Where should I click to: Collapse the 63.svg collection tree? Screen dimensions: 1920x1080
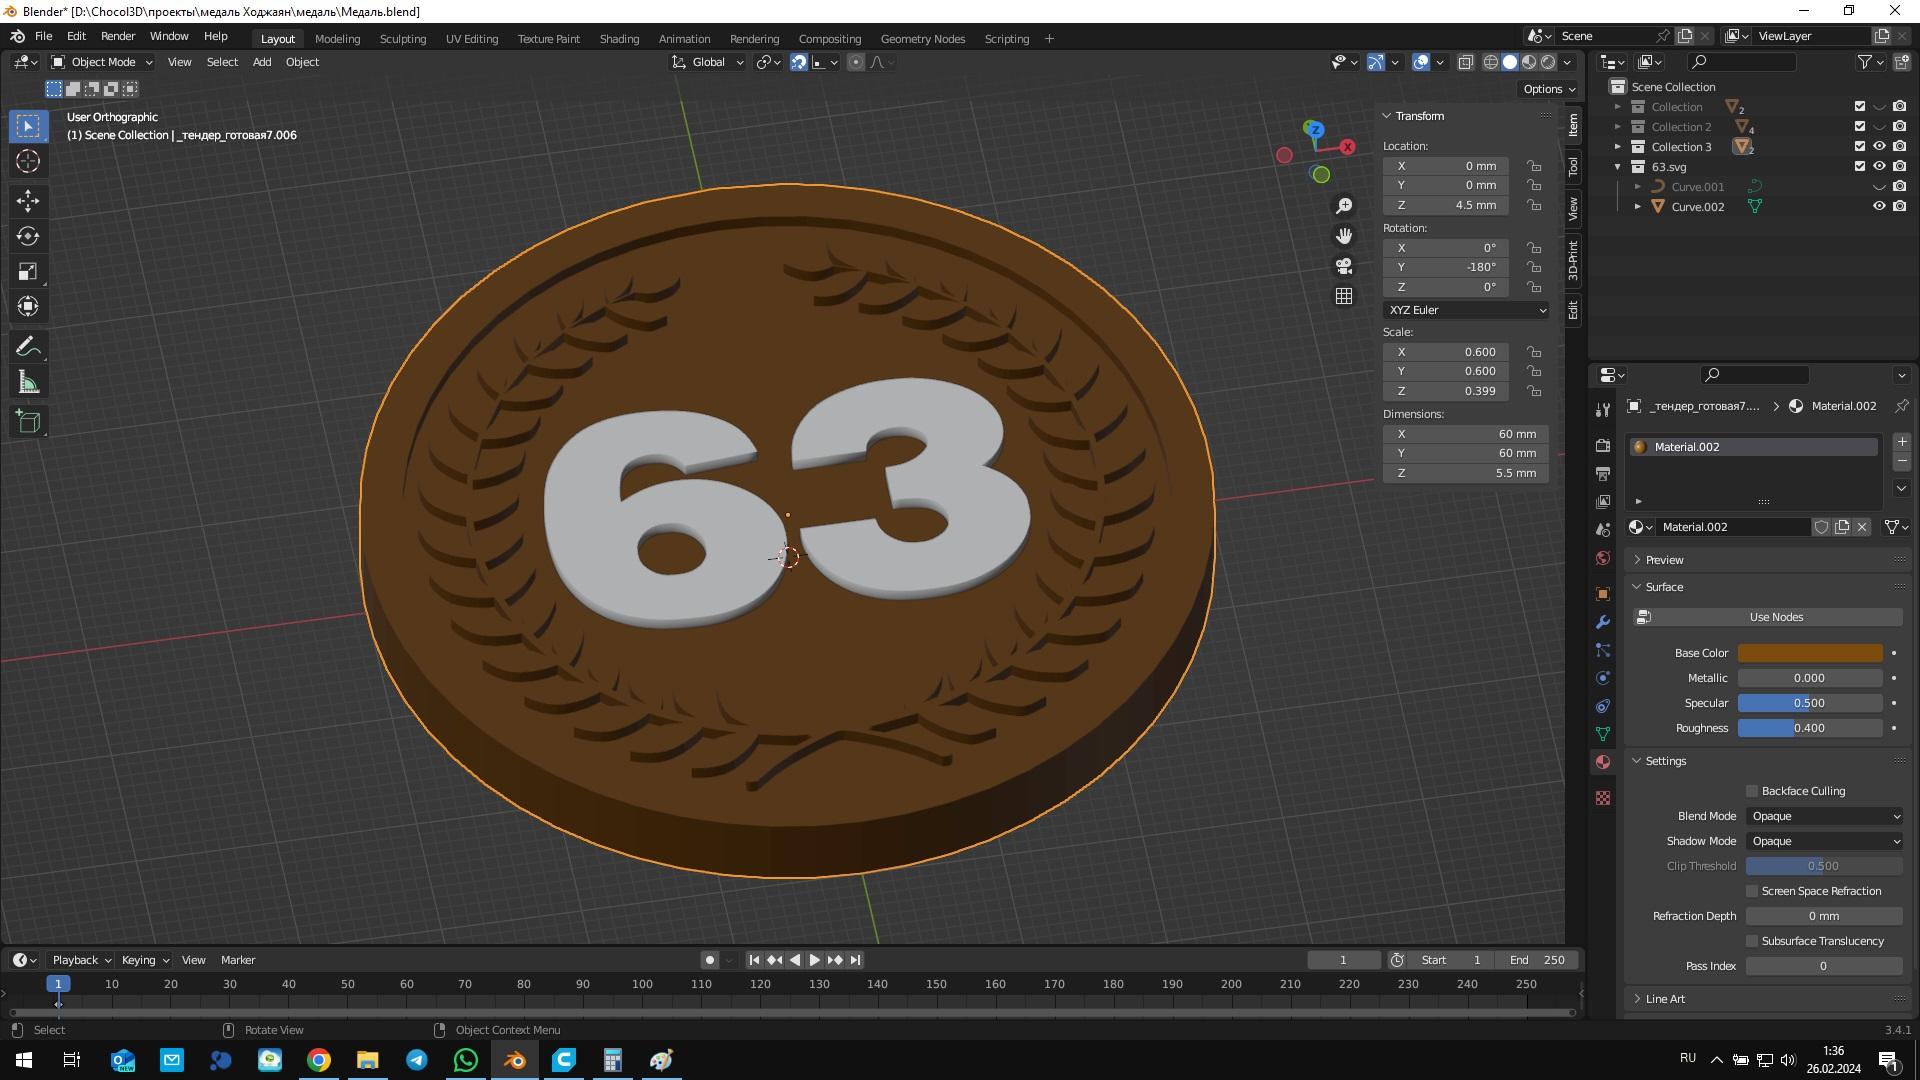(1618, 167)
